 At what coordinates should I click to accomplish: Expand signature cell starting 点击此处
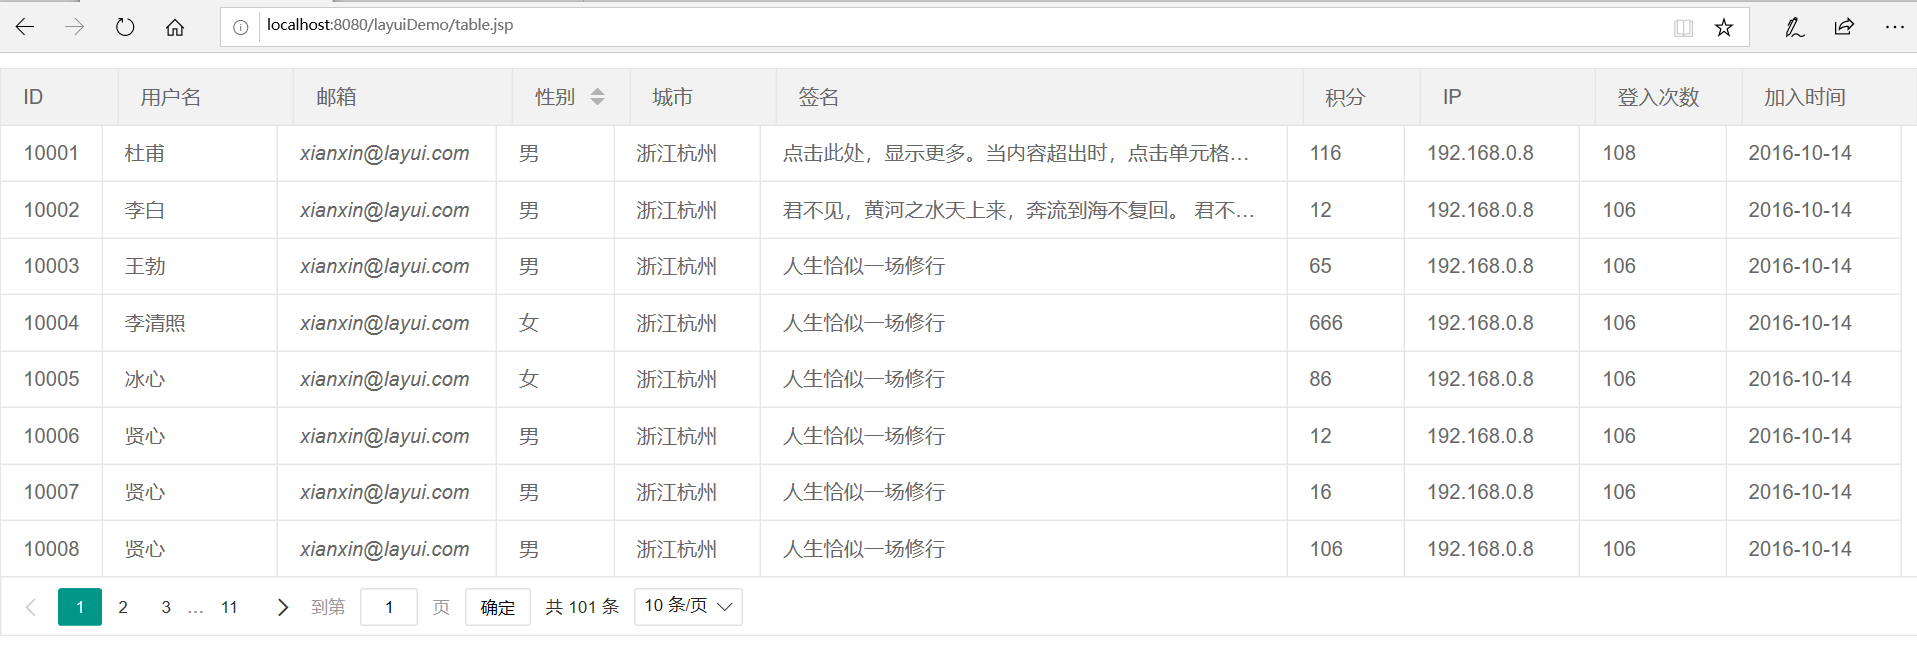[x=1024, y=153]
